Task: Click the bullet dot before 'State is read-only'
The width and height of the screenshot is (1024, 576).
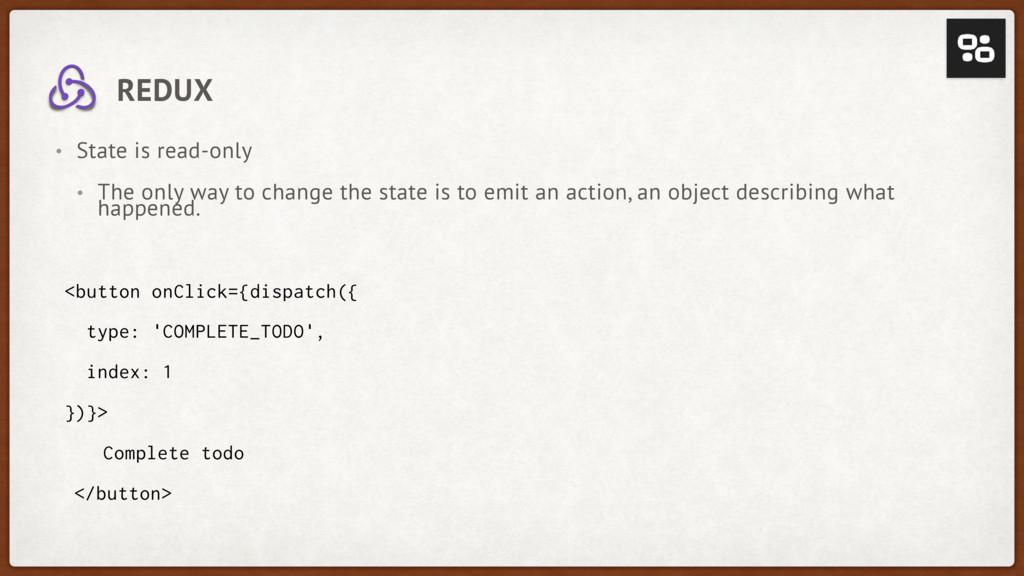Action: point(59,152)
